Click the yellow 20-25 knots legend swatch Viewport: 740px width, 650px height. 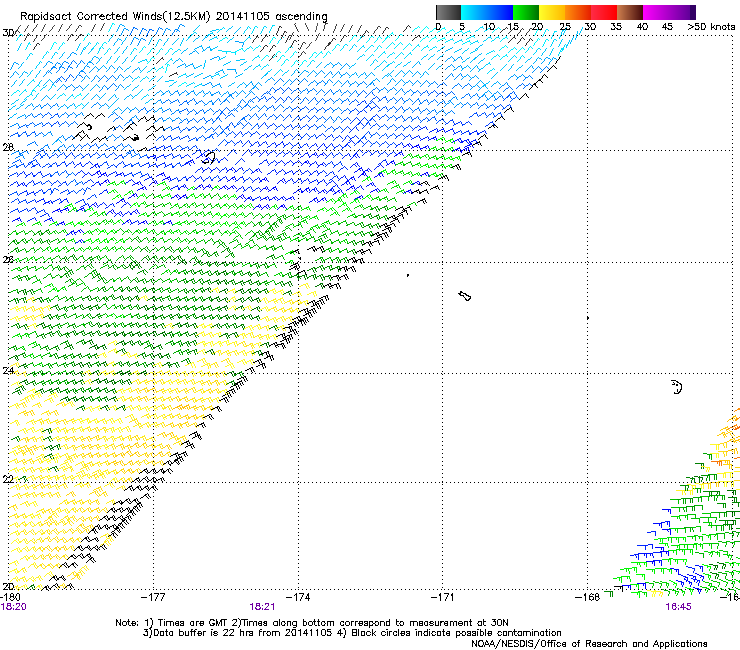(x=552, y=12)
